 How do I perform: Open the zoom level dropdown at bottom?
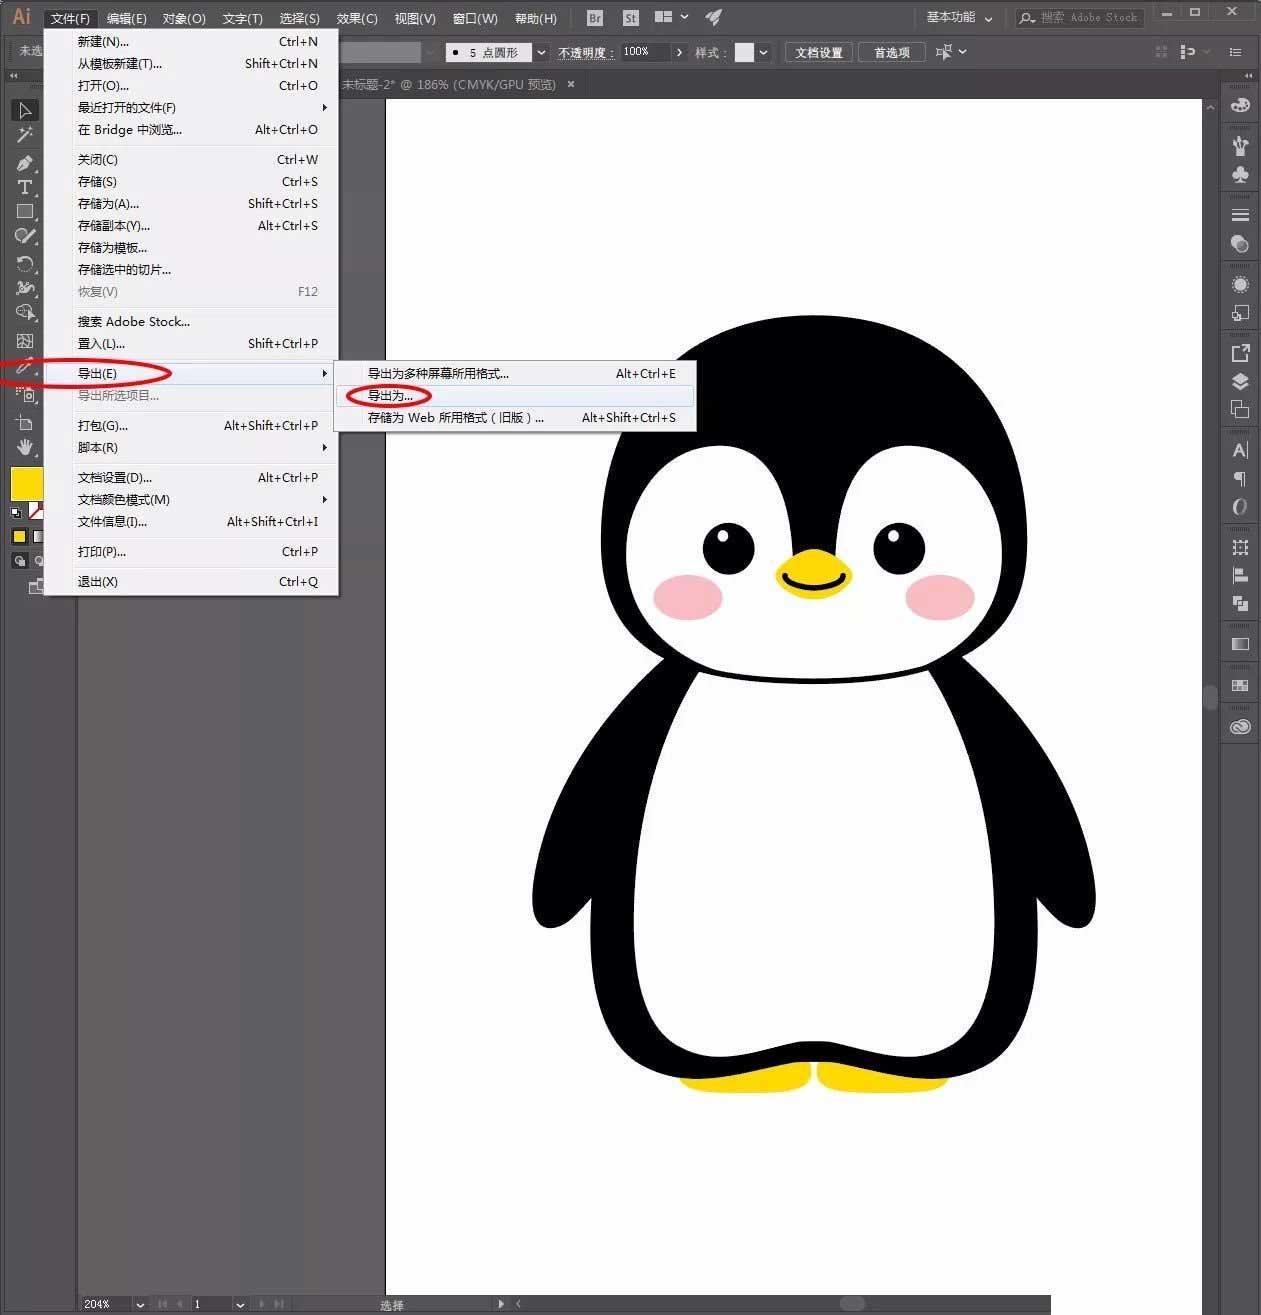(x=140, y=1304)
